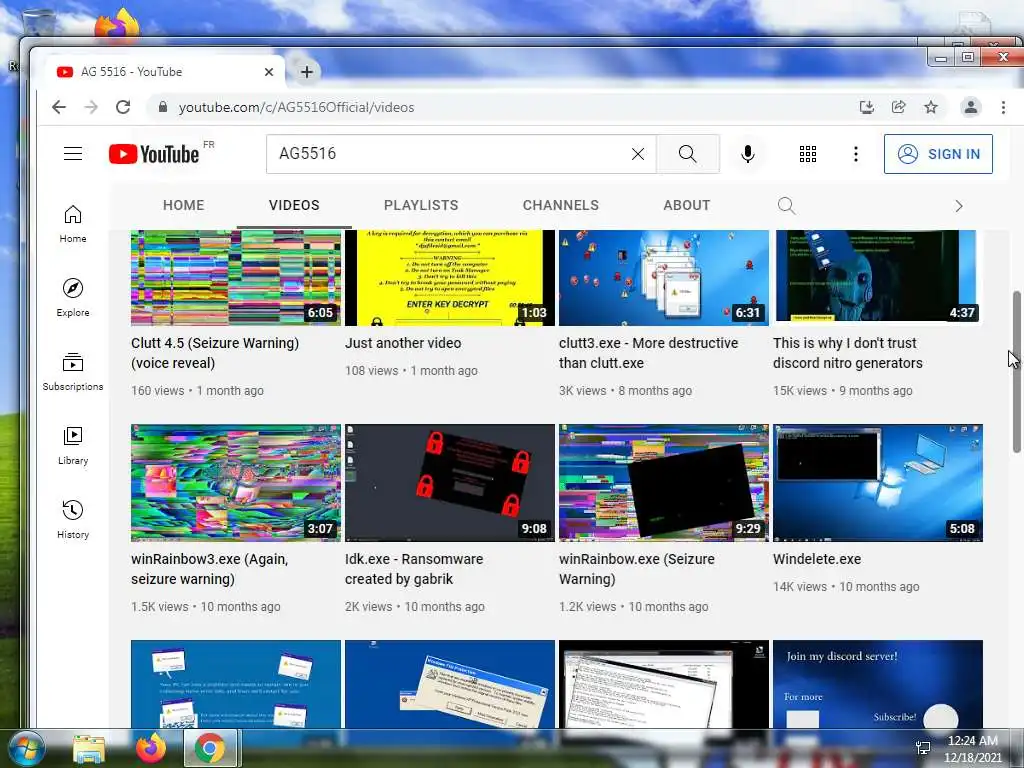The image size is (1024, 768).
Task: Open the YouTube apps grid
Action: [808, 154]
